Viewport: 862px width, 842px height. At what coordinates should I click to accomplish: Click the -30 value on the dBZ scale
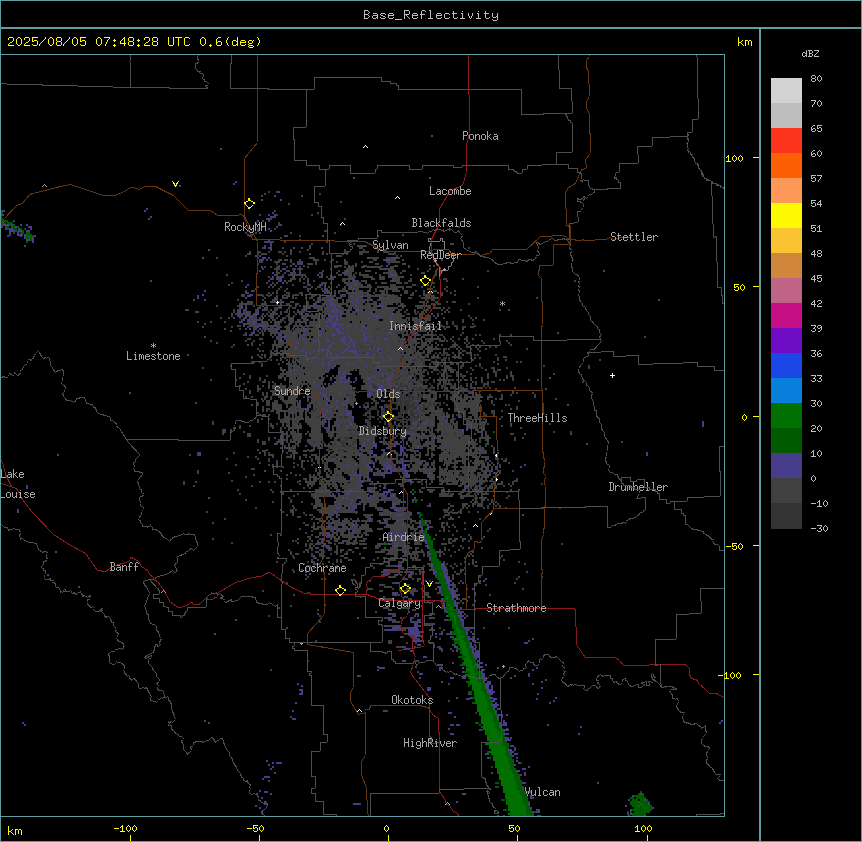[819, 529]
